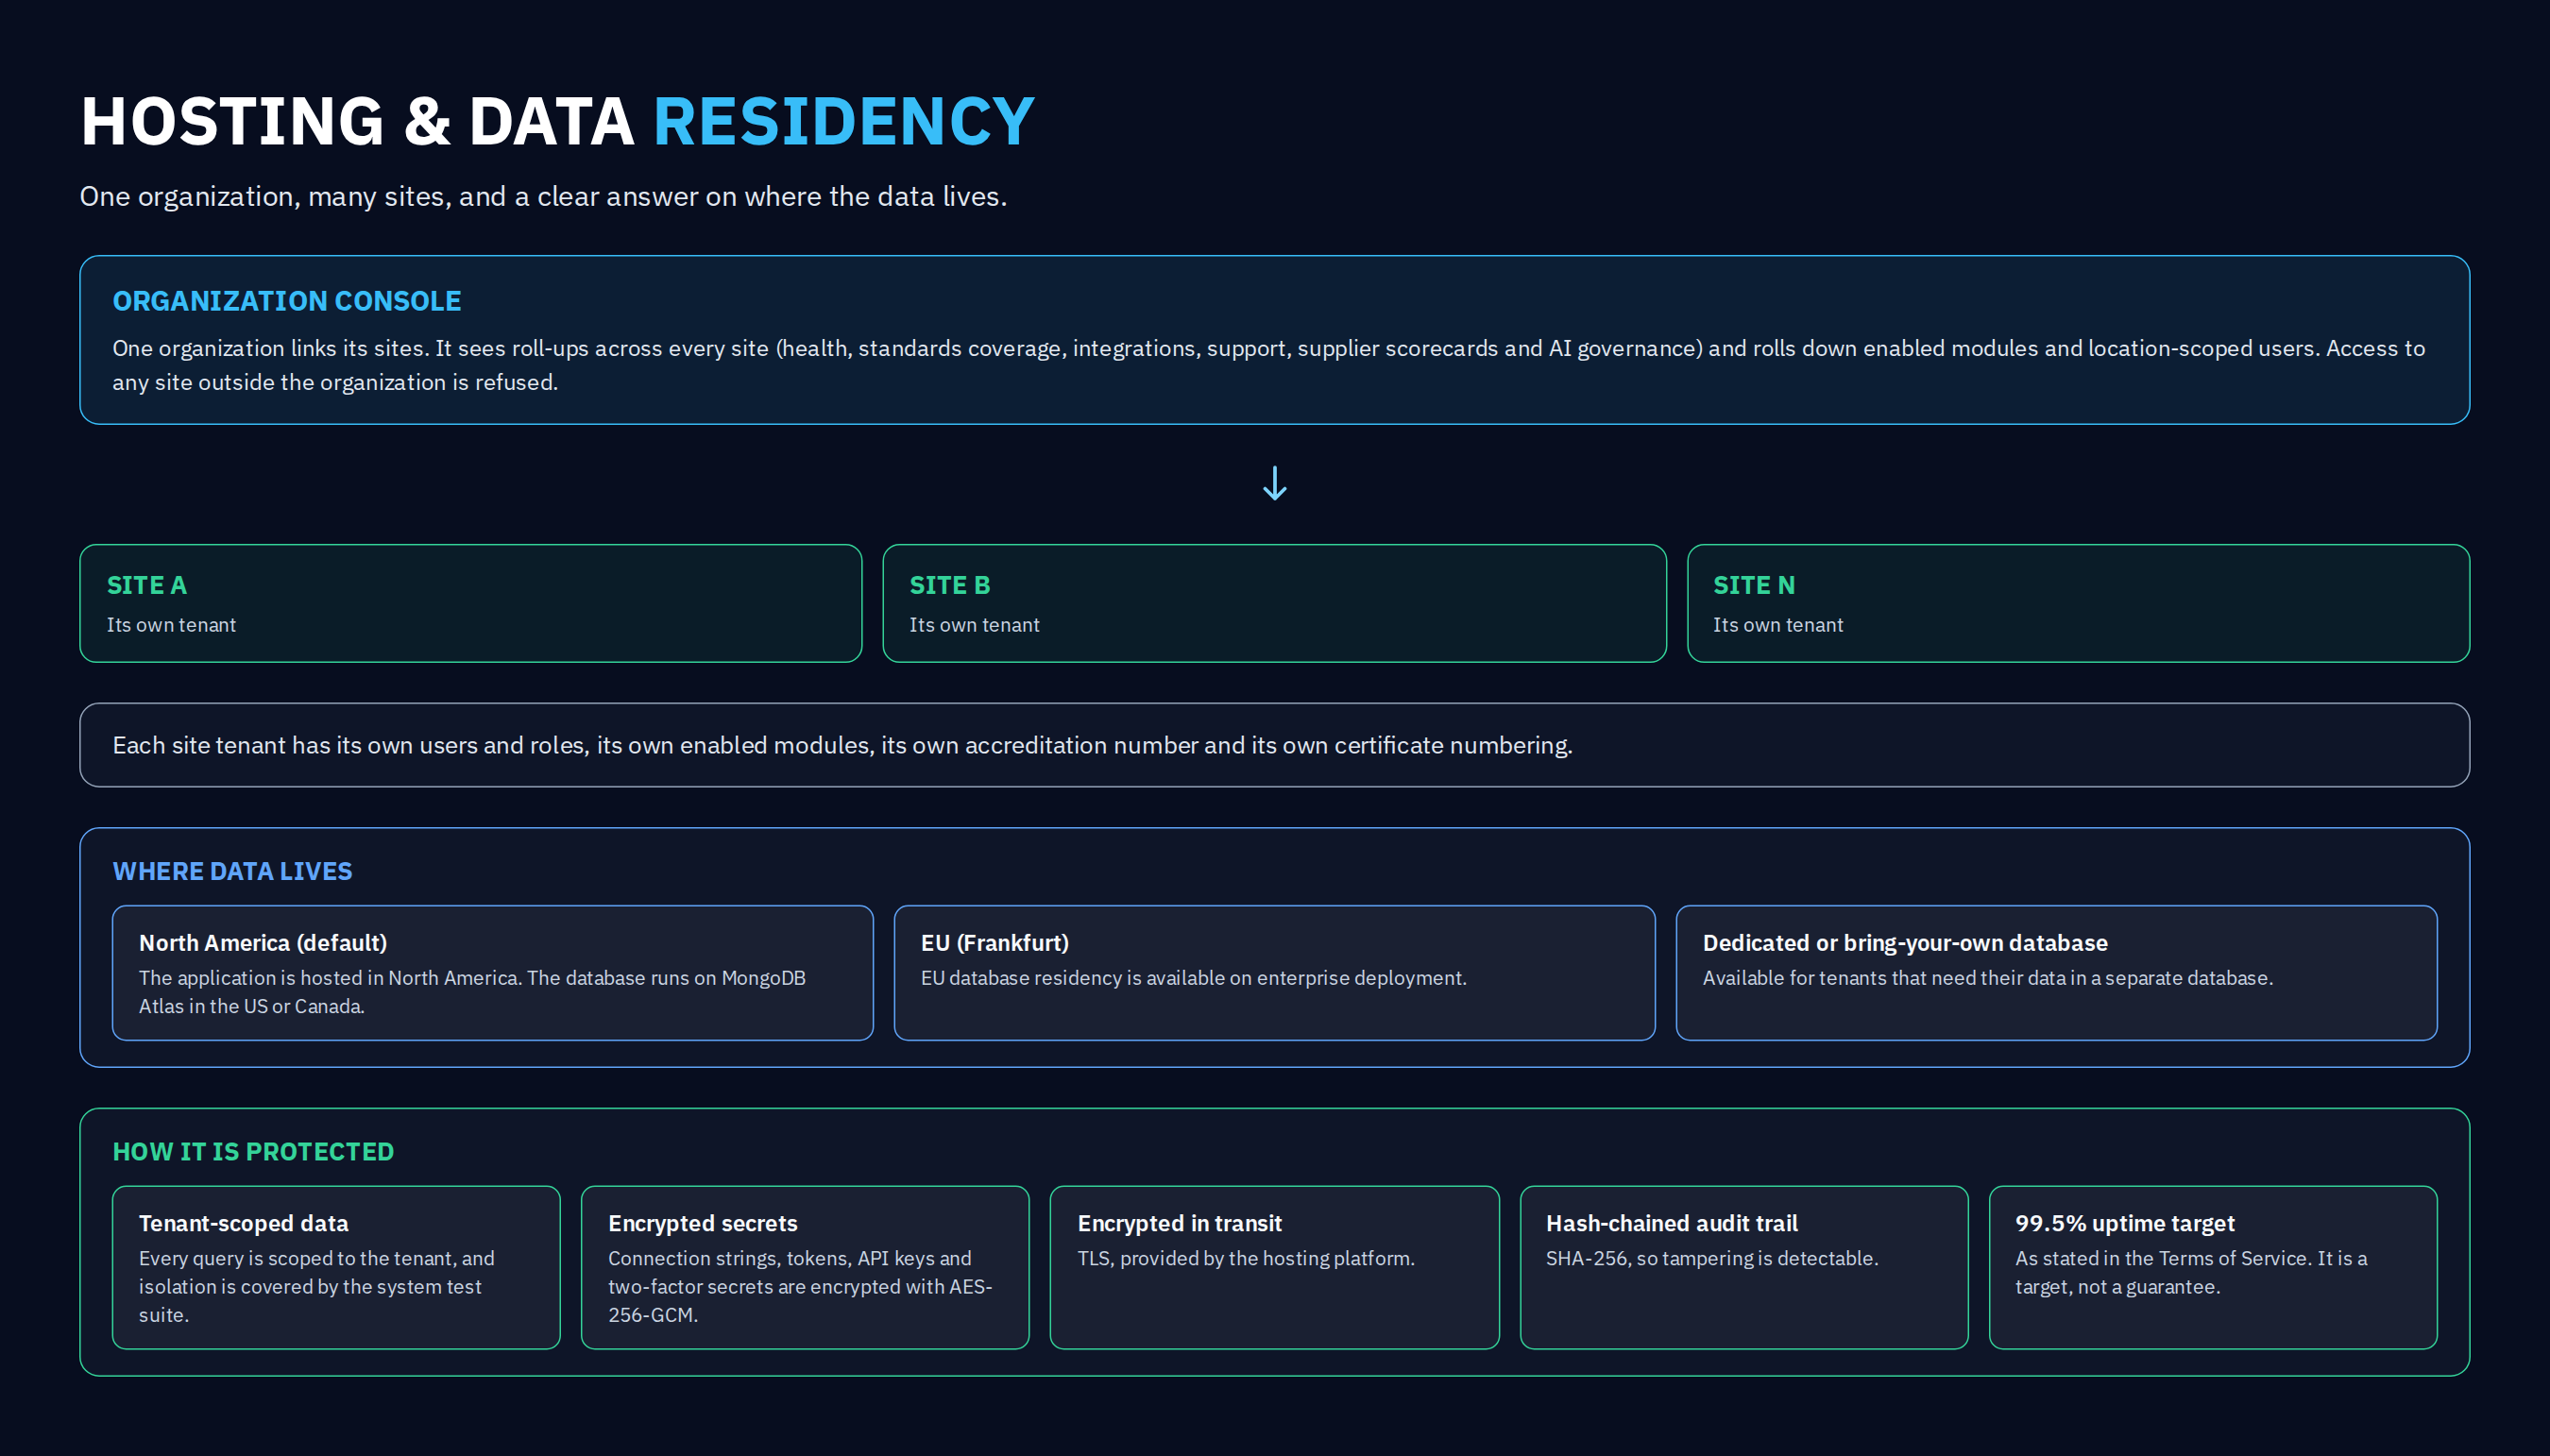Click the SITE A heading
2550x1456 pixels.
point(147,585)
